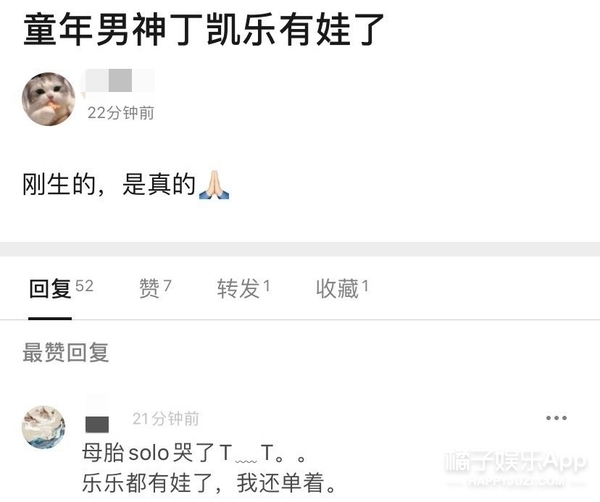Screen dimensions: 600x502
Task: Switch to the 回复 52 tab
Action: pos(61,288)
